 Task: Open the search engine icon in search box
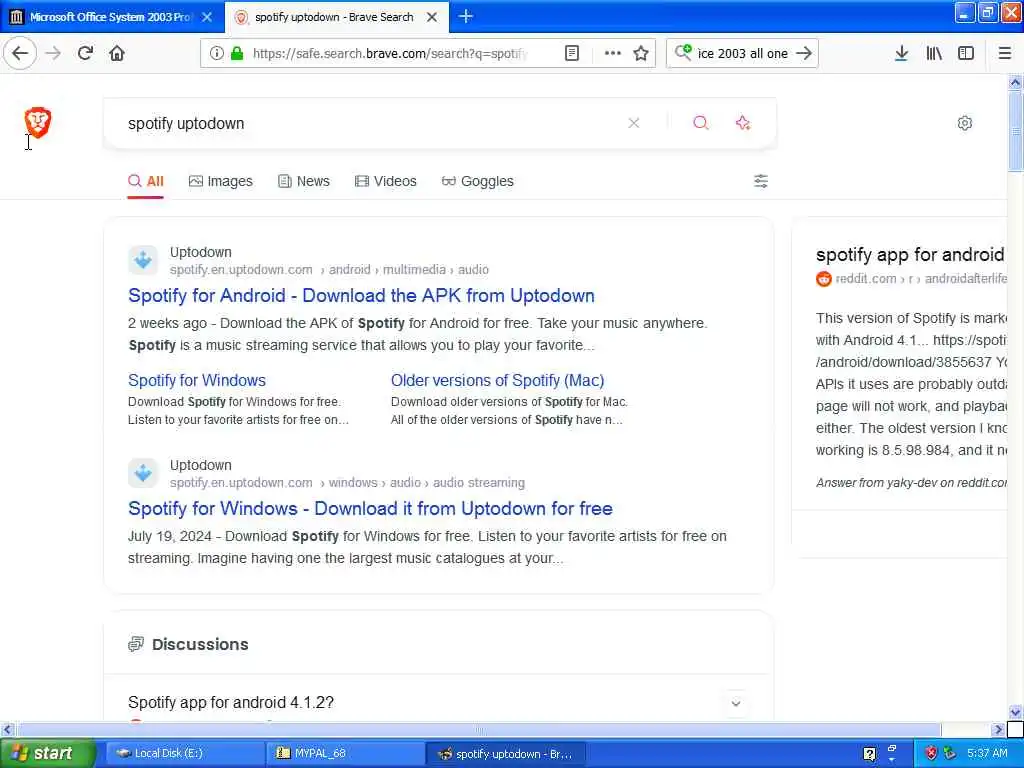(683, 52)
